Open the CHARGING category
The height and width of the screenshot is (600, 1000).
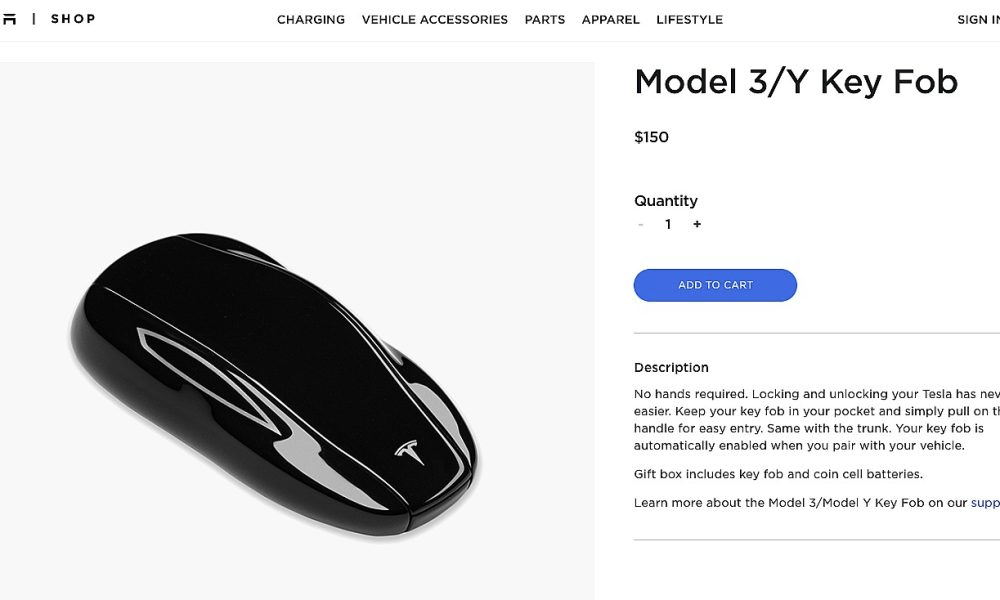coord(310,19)
